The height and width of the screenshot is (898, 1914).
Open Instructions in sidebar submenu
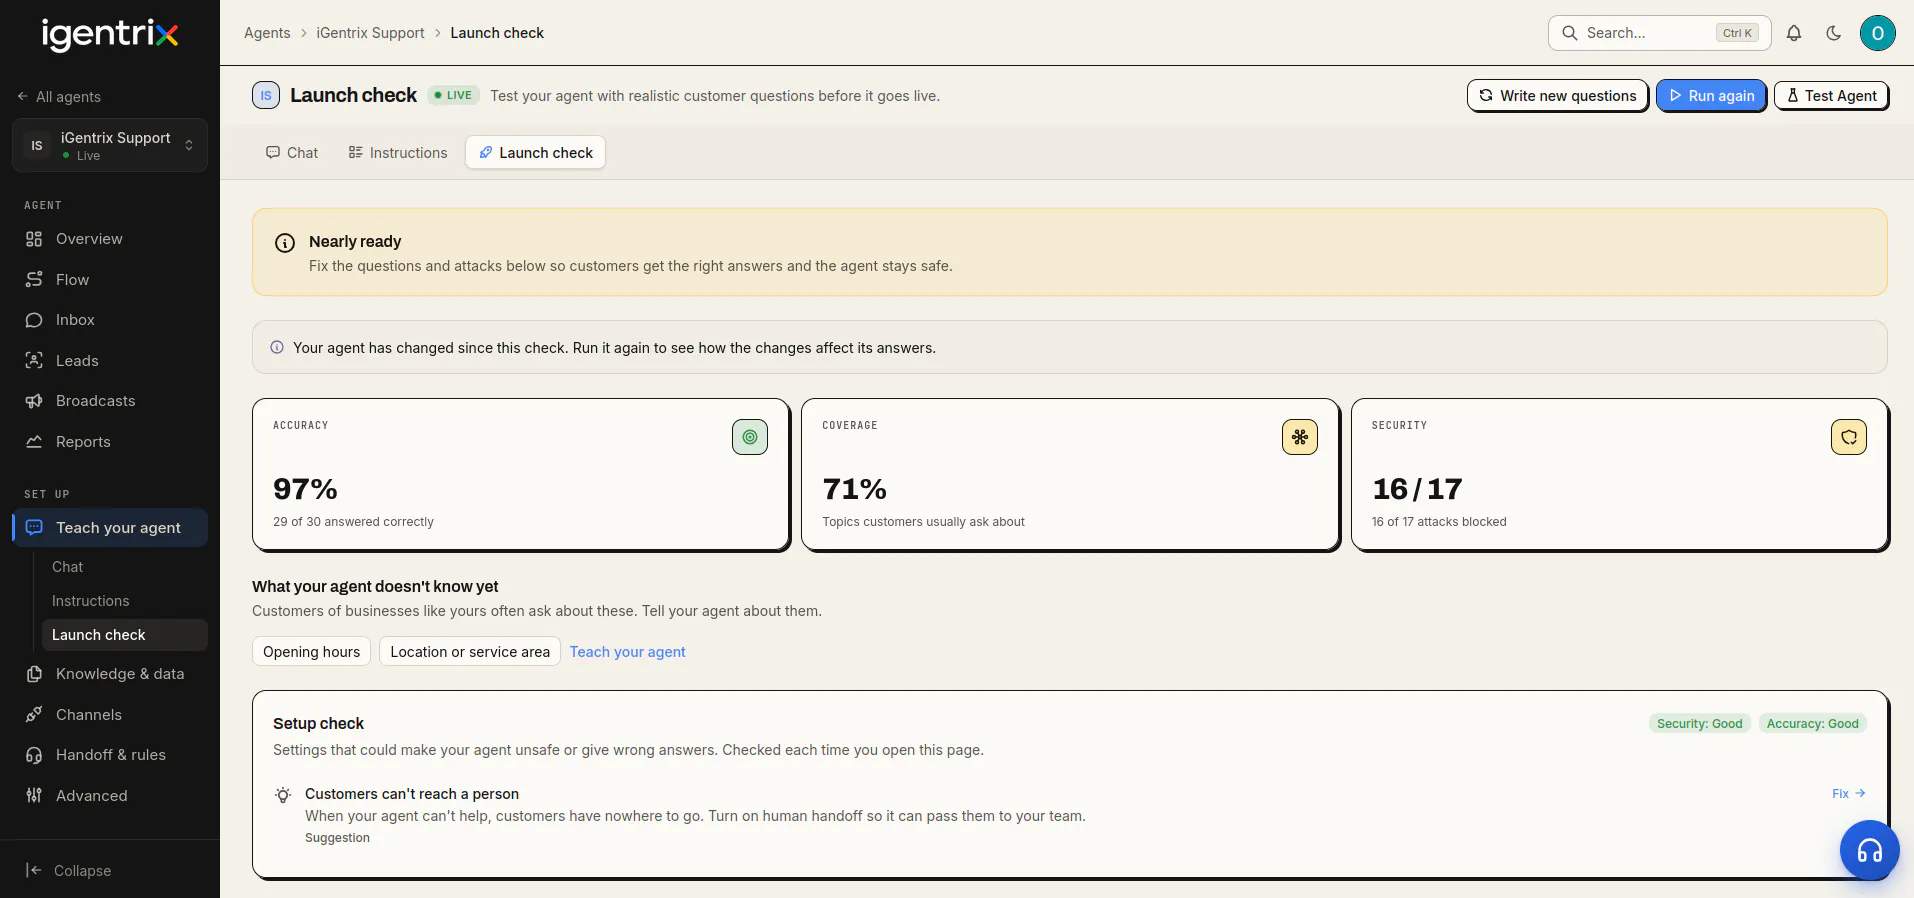click(x=124, y=601)
